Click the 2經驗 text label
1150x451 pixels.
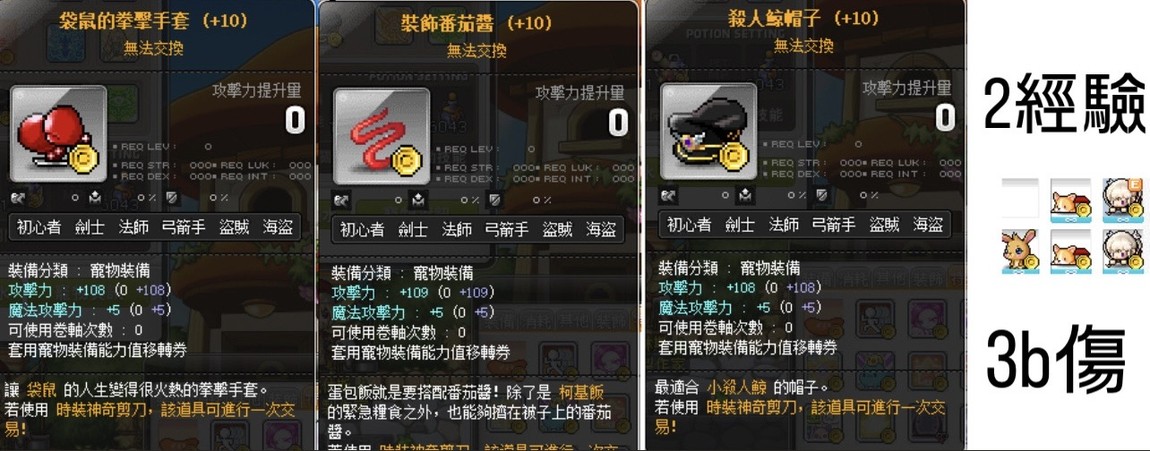(x=1064, y=103)
